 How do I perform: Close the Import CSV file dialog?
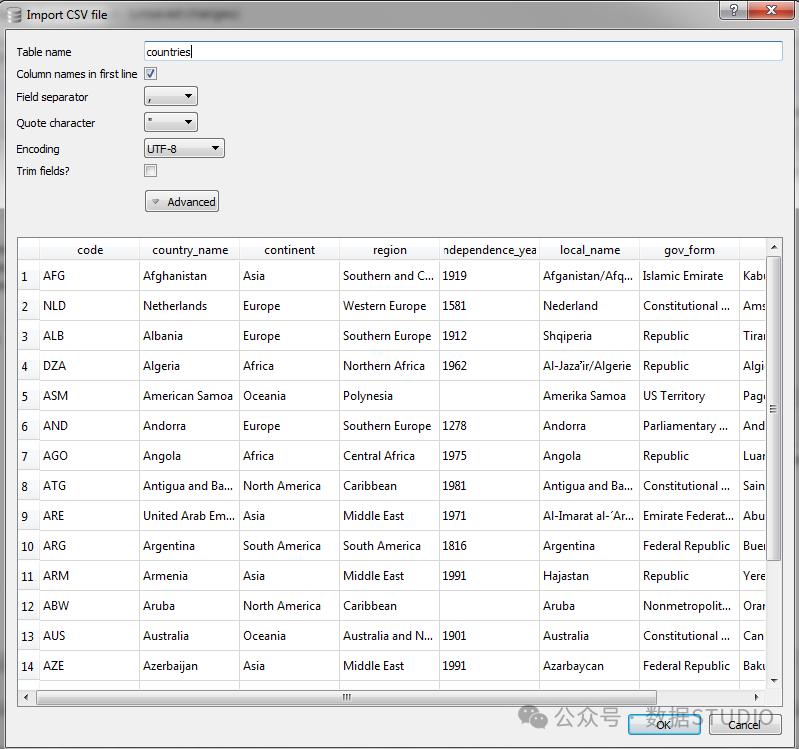pos(771,10)
